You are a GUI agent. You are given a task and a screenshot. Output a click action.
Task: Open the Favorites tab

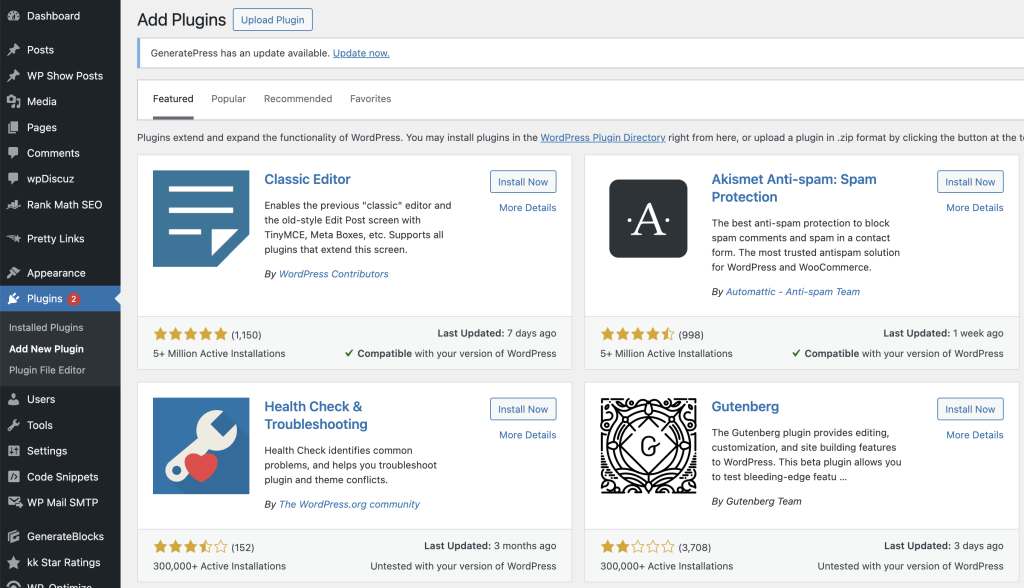(370, 99)
